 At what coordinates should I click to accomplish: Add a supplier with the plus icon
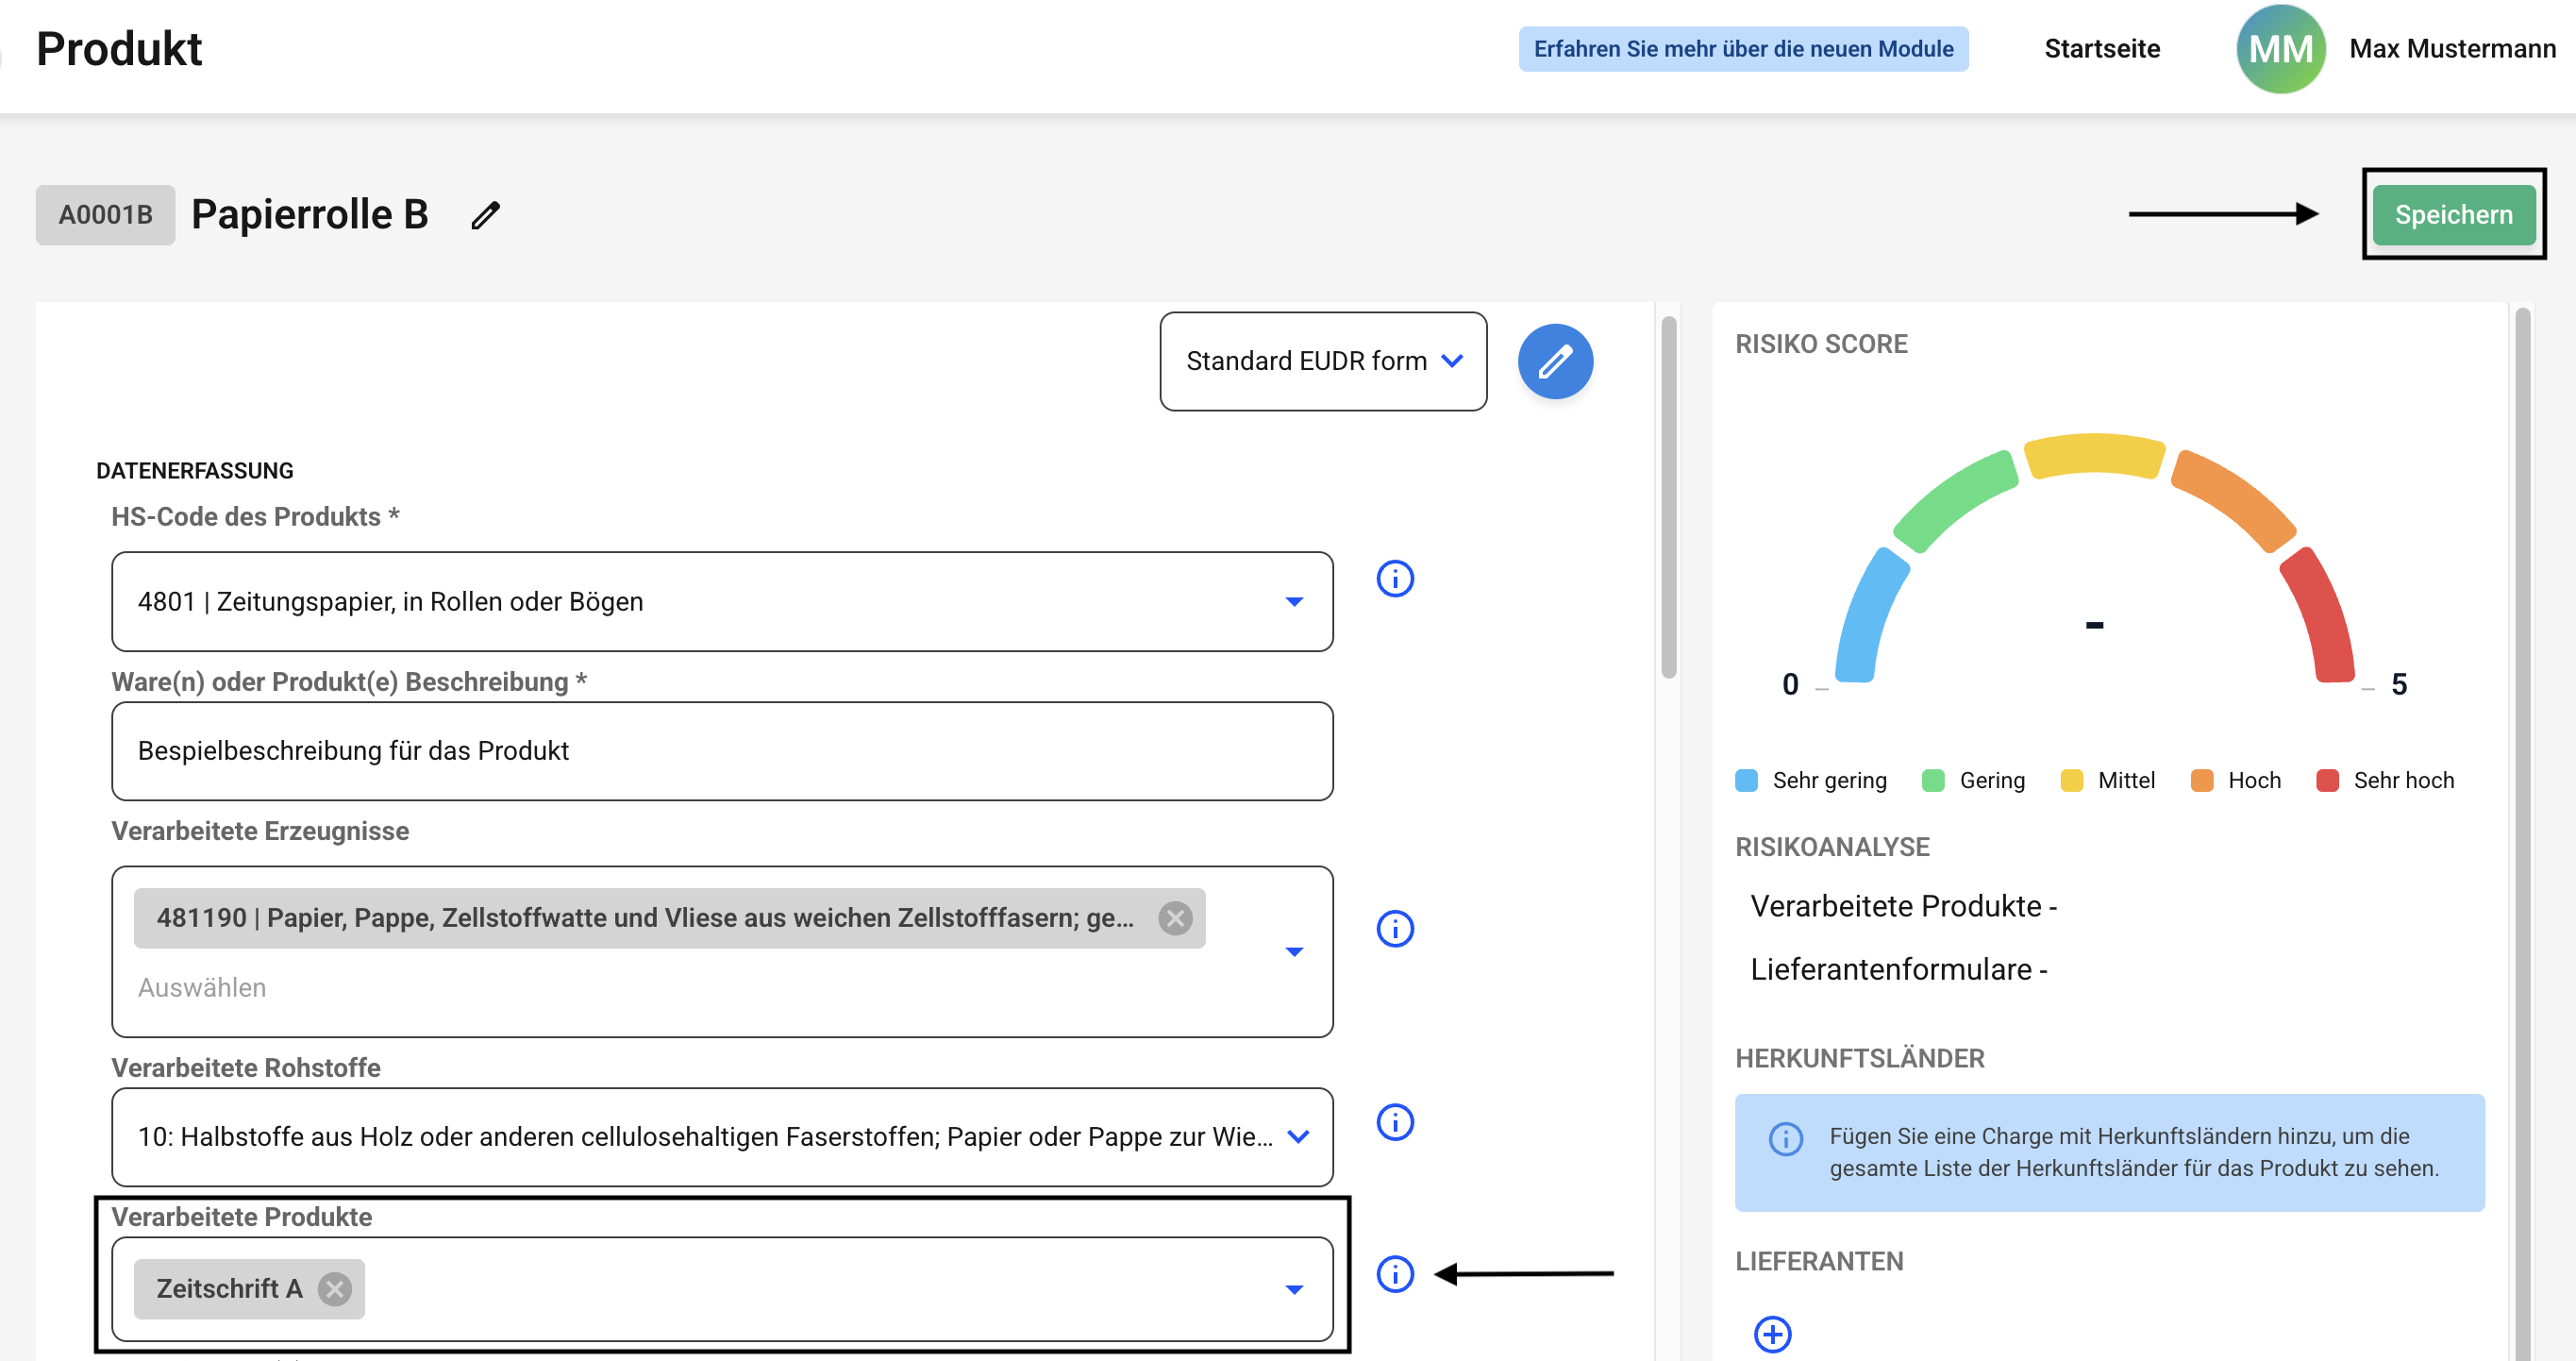(1772, 1334)
